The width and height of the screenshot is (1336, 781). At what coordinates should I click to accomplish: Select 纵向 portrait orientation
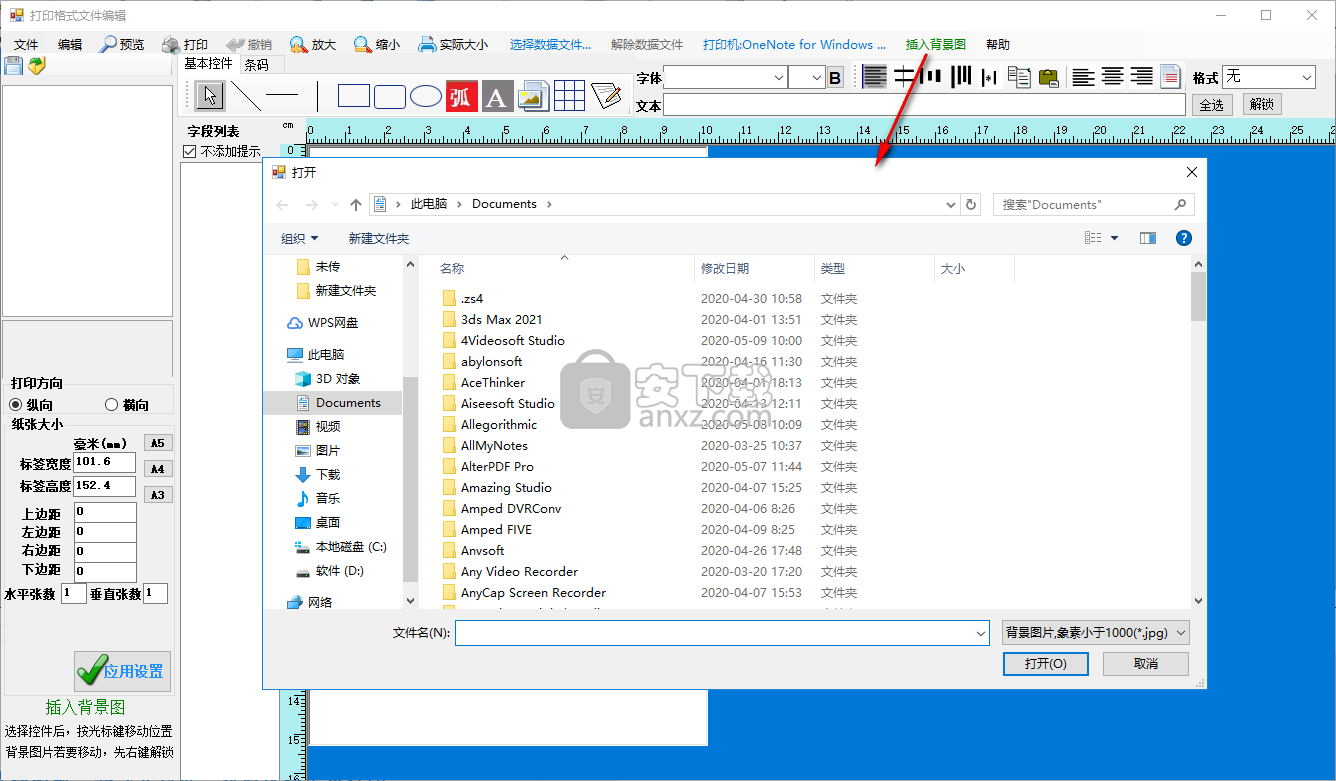point(15,404)
